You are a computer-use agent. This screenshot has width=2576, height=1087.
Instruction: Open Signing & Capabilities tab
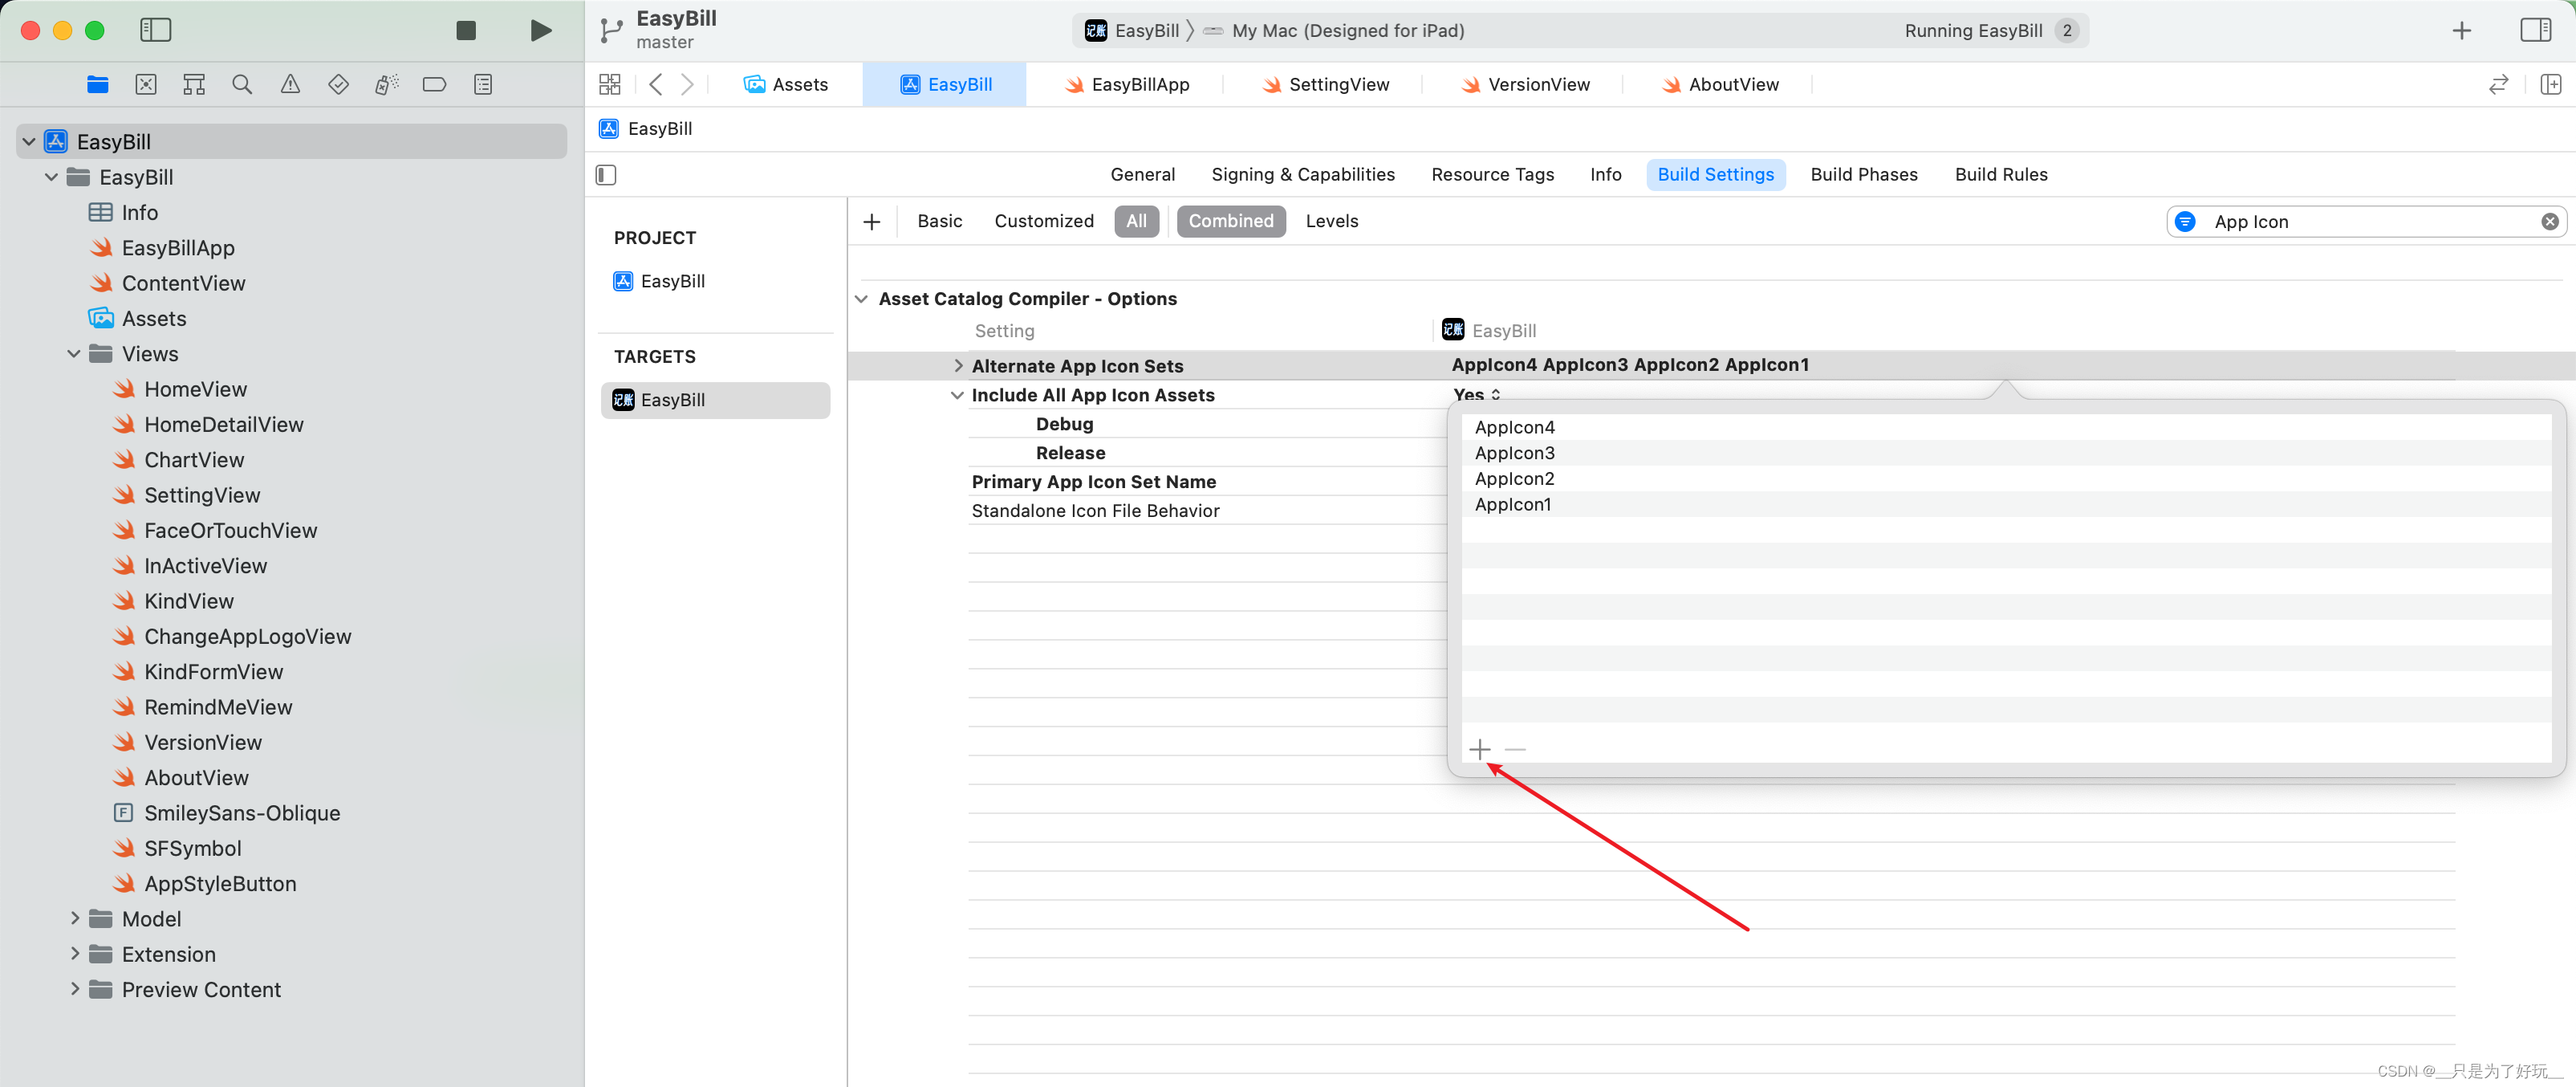(1302, 174)
